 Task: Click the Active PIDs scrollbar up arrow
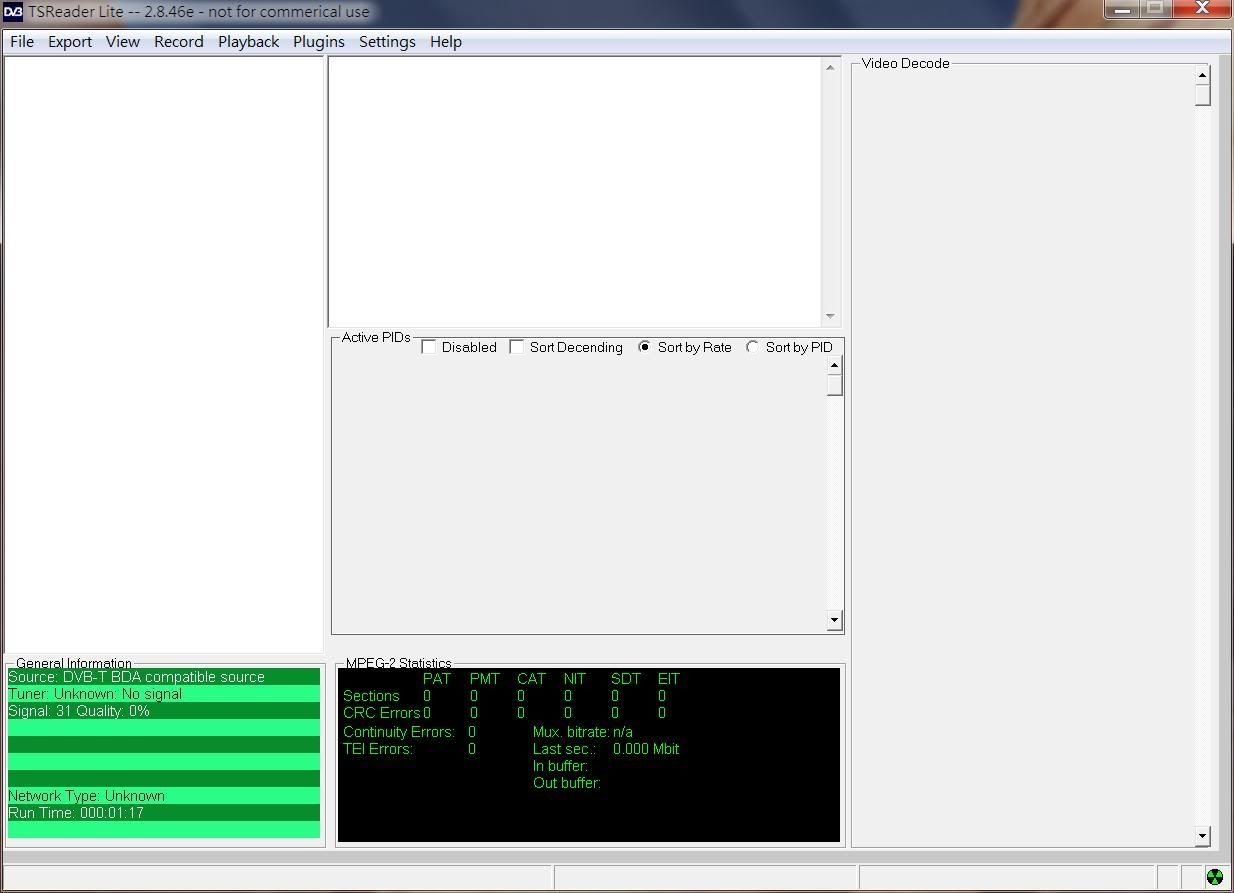point(835,366)
